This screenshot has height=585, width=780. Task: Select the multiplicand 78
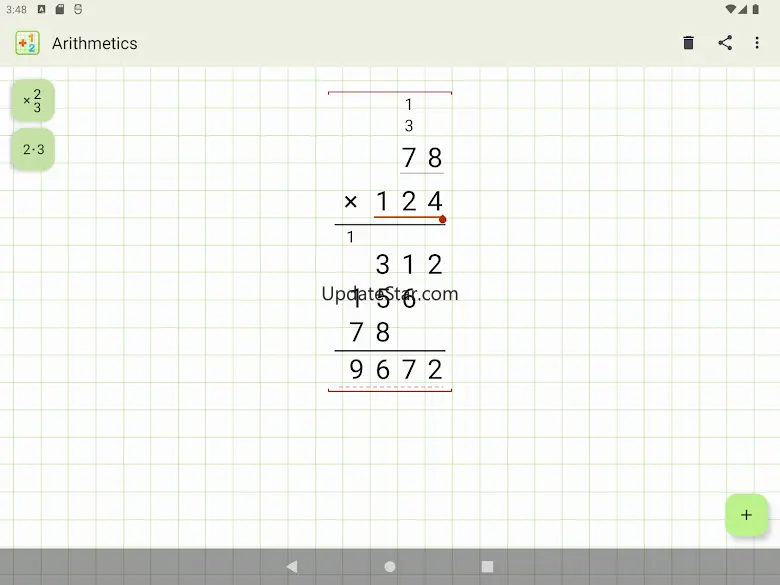(422, 158)
